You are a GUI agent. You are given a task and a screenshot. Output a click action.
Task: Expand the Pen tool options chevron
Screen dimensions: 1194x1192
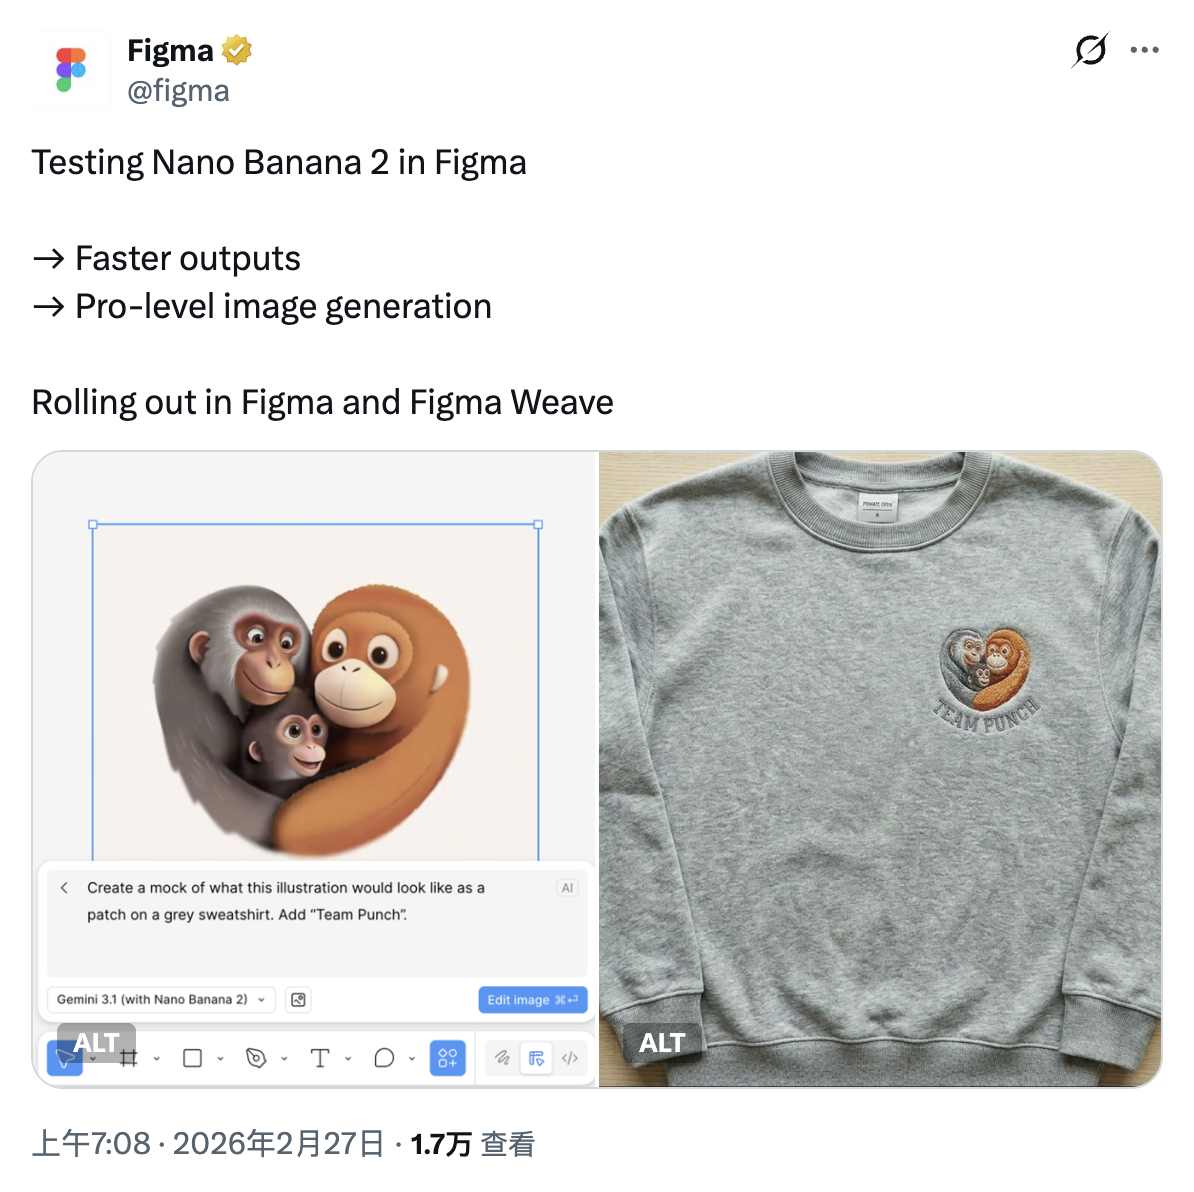pos(284,1058)
